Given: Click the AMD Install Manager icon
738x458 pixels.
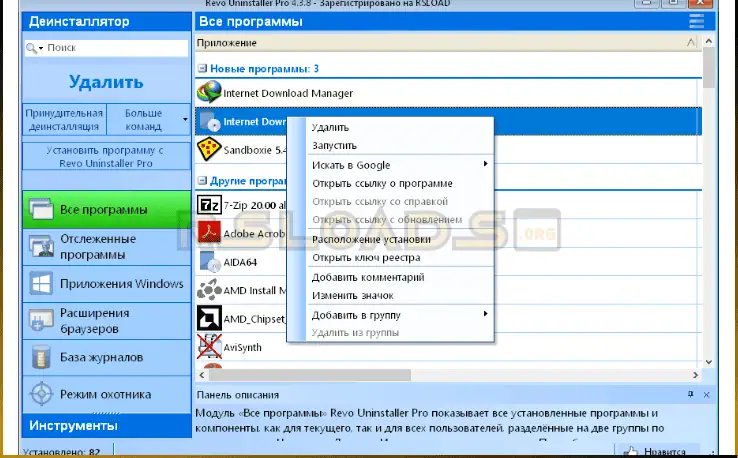Looking at the screenshot, I should tap(209, 290).
